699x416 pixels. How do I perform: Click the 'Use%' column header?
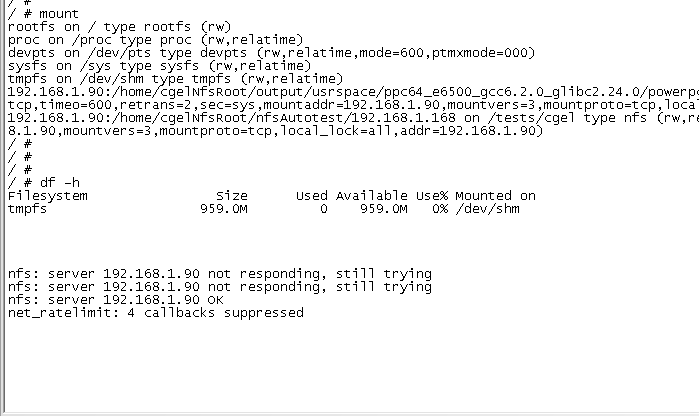432,196
